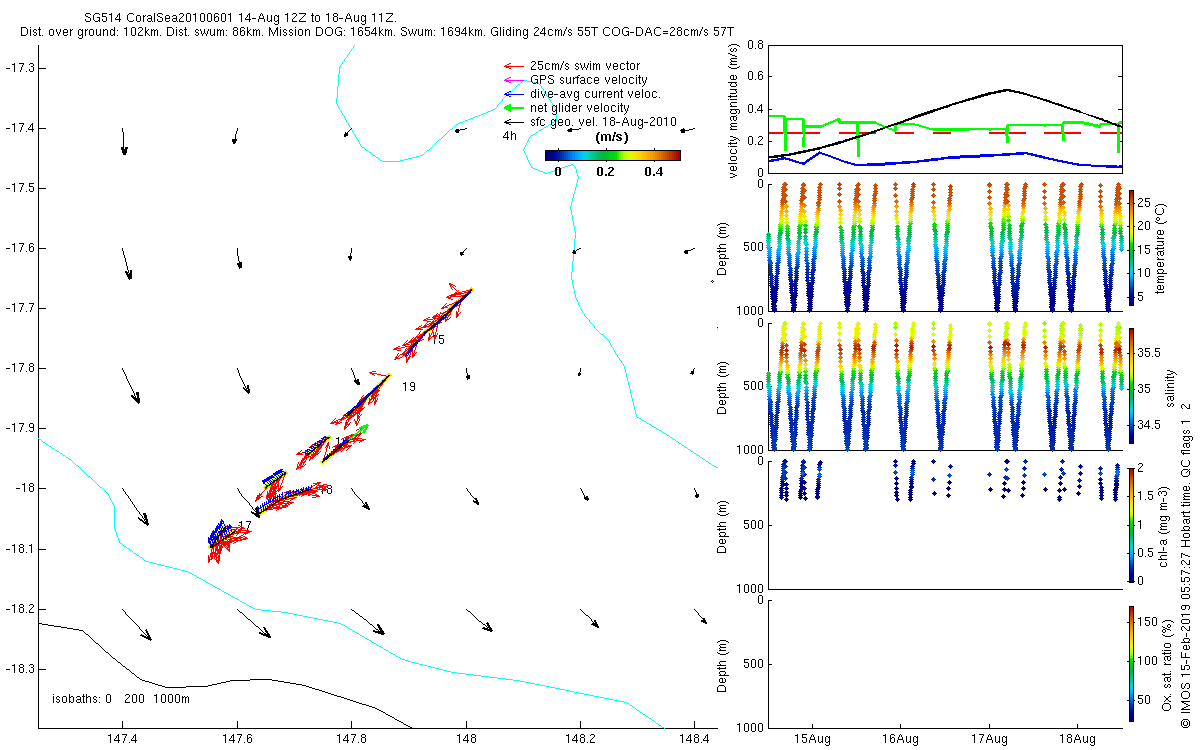Click the isobaths 0 200 1000m label
The height and width of the screenshot is (750, 1200).
tap(121, 698)
